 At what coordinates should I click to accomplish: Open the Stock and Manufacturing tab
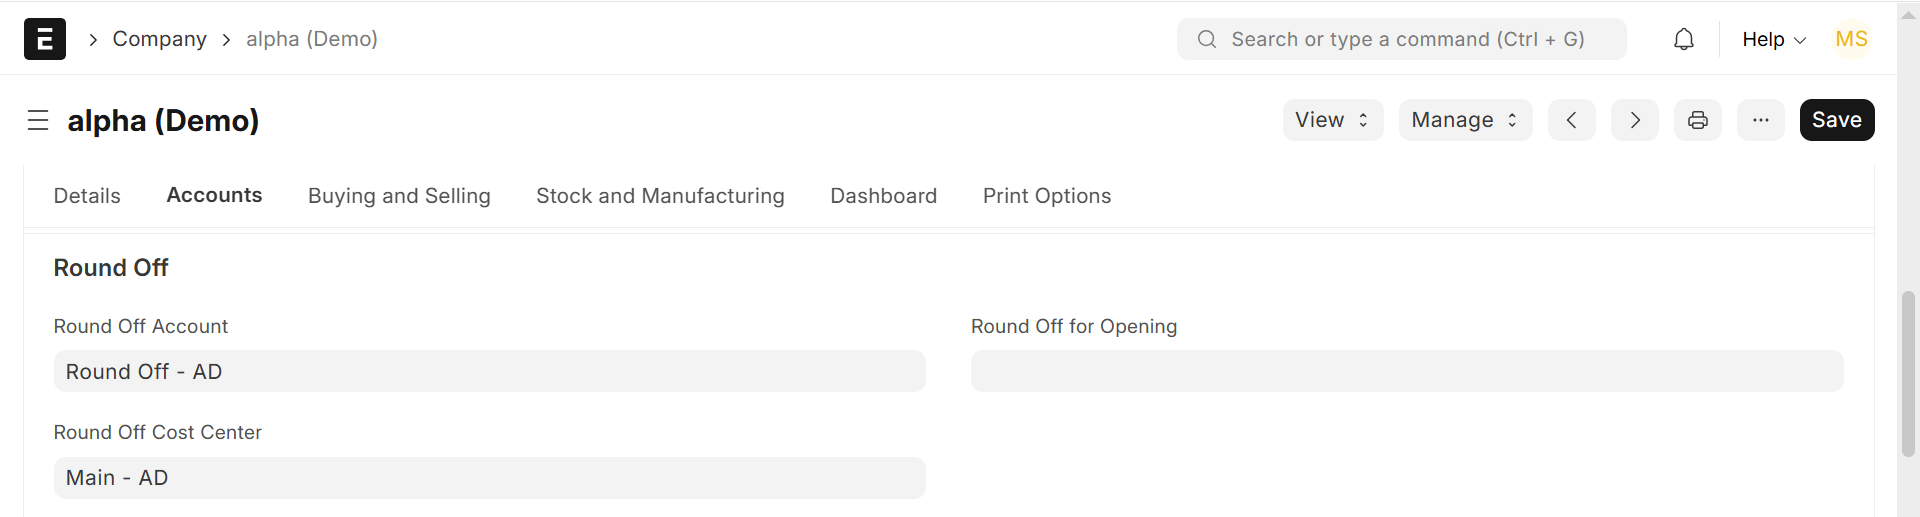point(660,196)
